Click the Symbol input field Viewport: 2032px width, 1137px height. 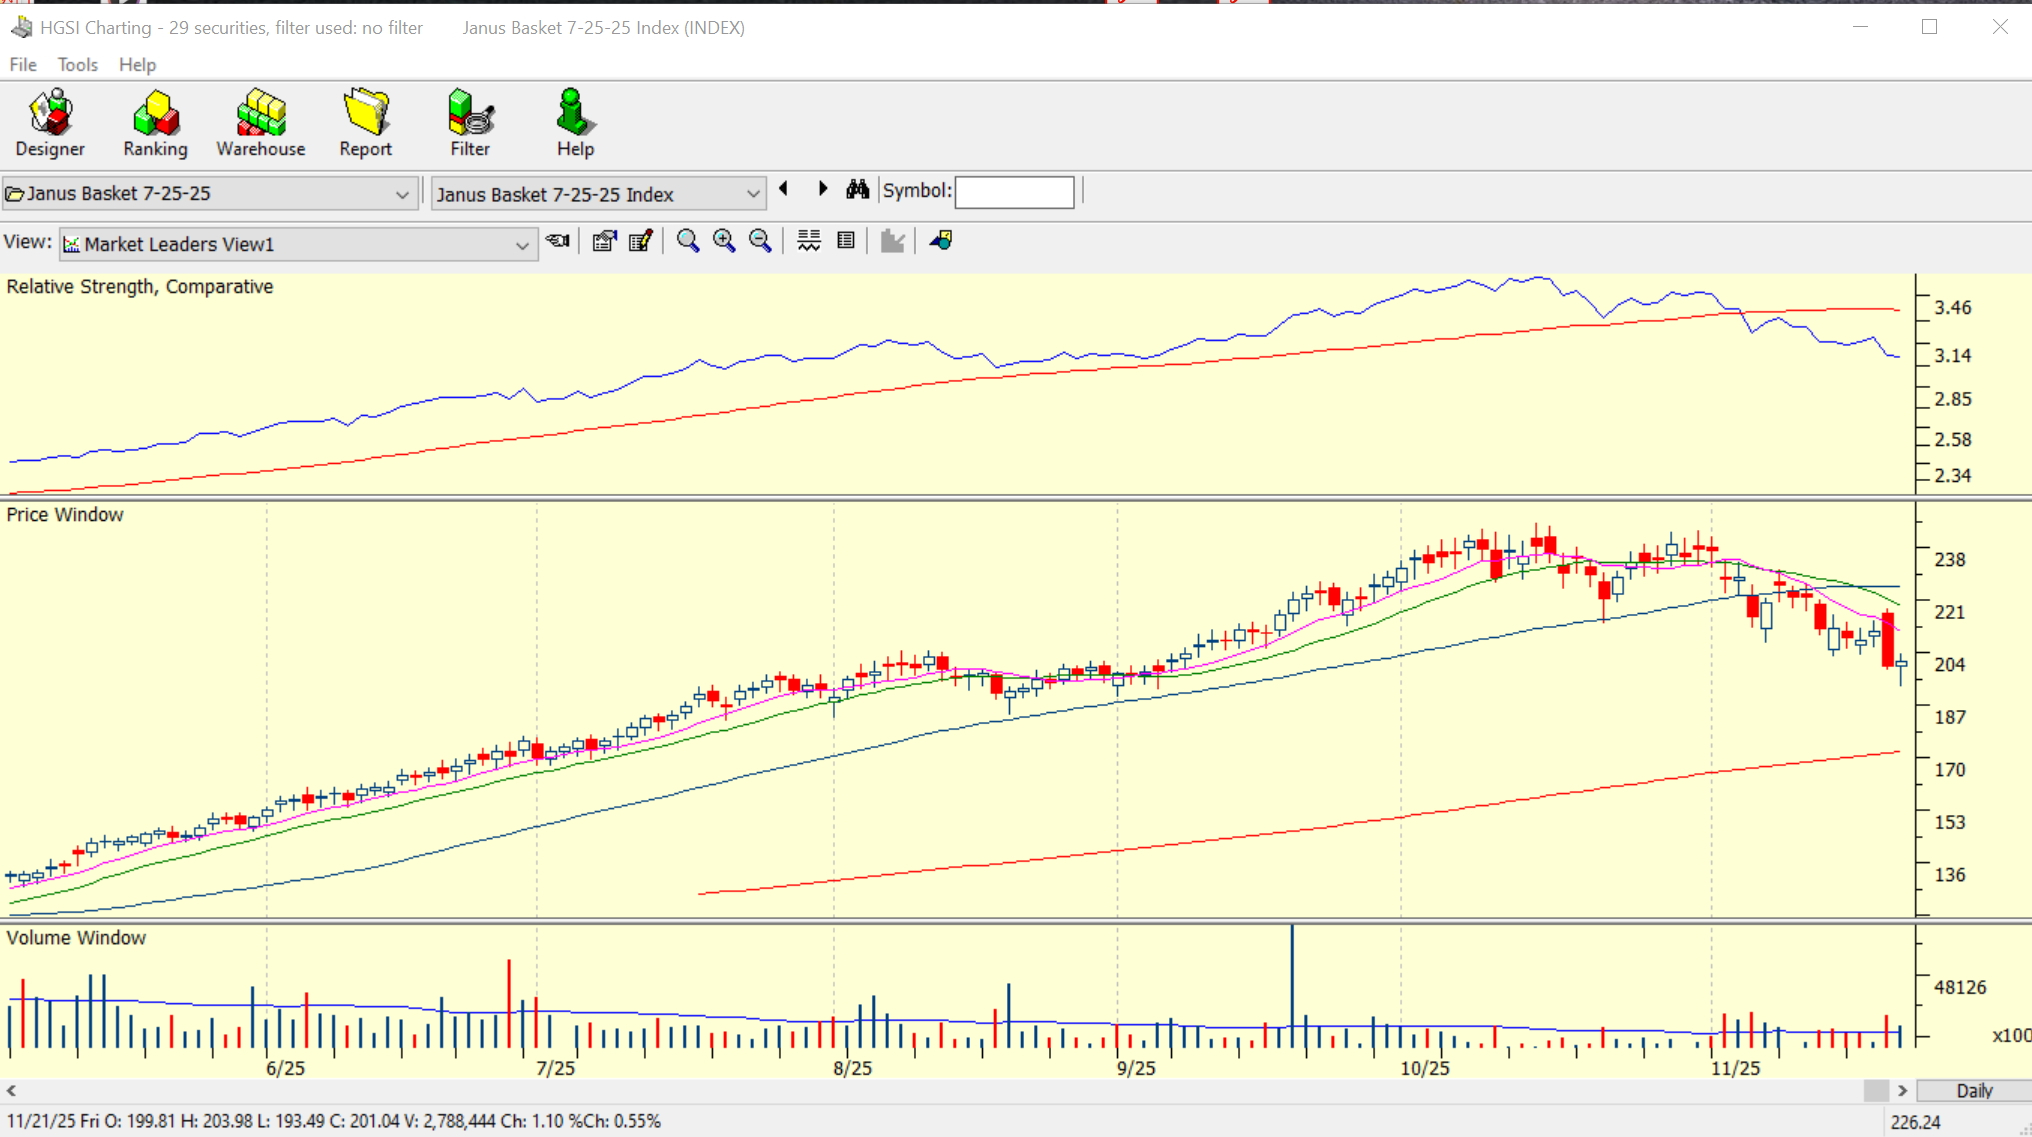click(1014, 192)
